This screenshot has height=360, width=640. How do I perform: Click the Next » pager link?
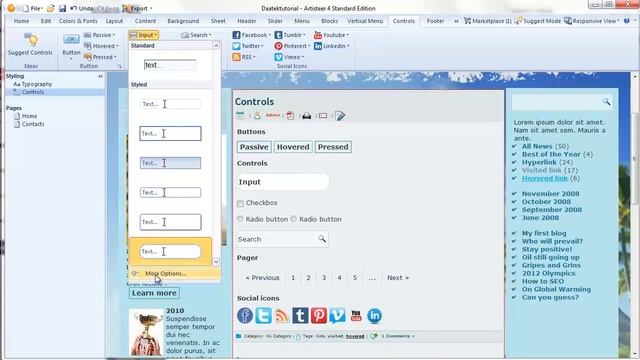coord(398,278)
